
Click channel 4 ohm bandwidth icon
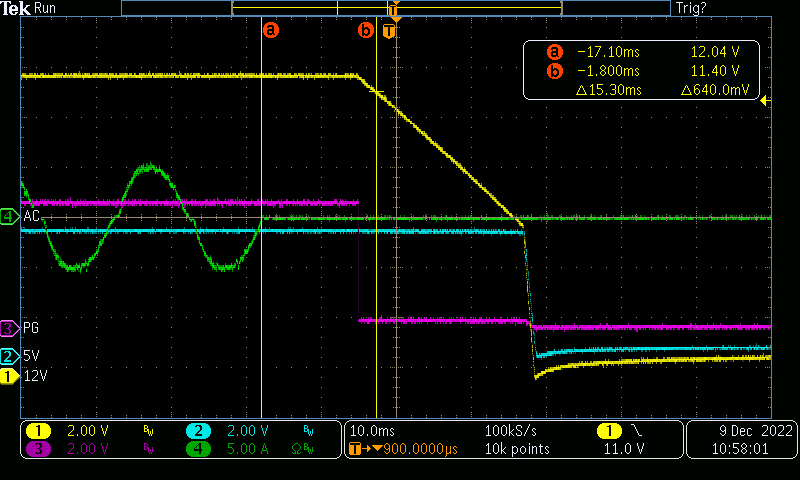[x=303, y=449]
